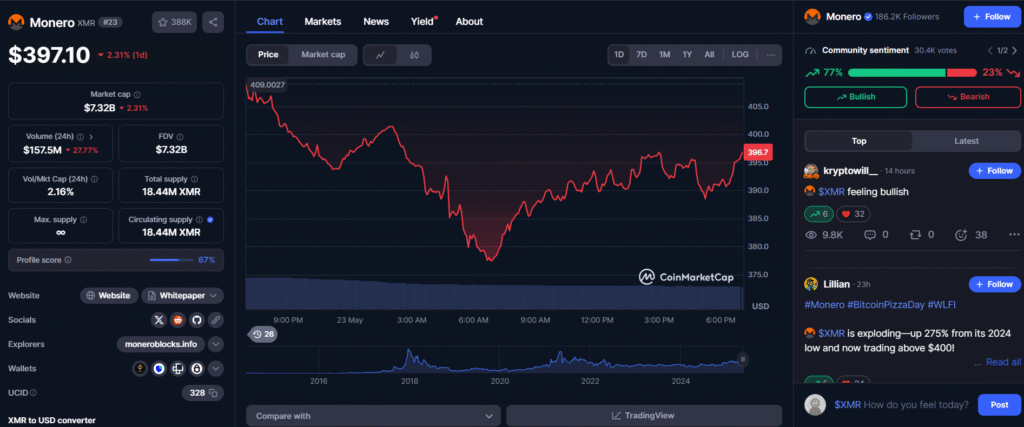Go to next community sentiment page arrow

click(x=1016, y=50)
